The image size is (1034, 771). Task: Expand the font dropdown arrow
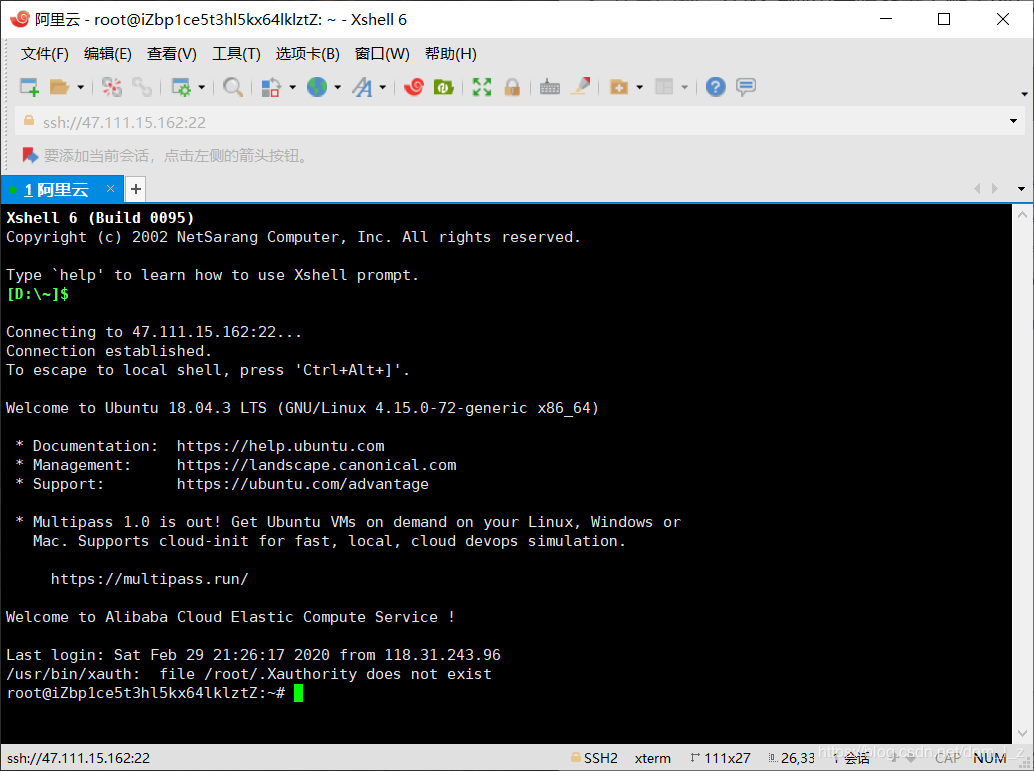coord(382,87)
